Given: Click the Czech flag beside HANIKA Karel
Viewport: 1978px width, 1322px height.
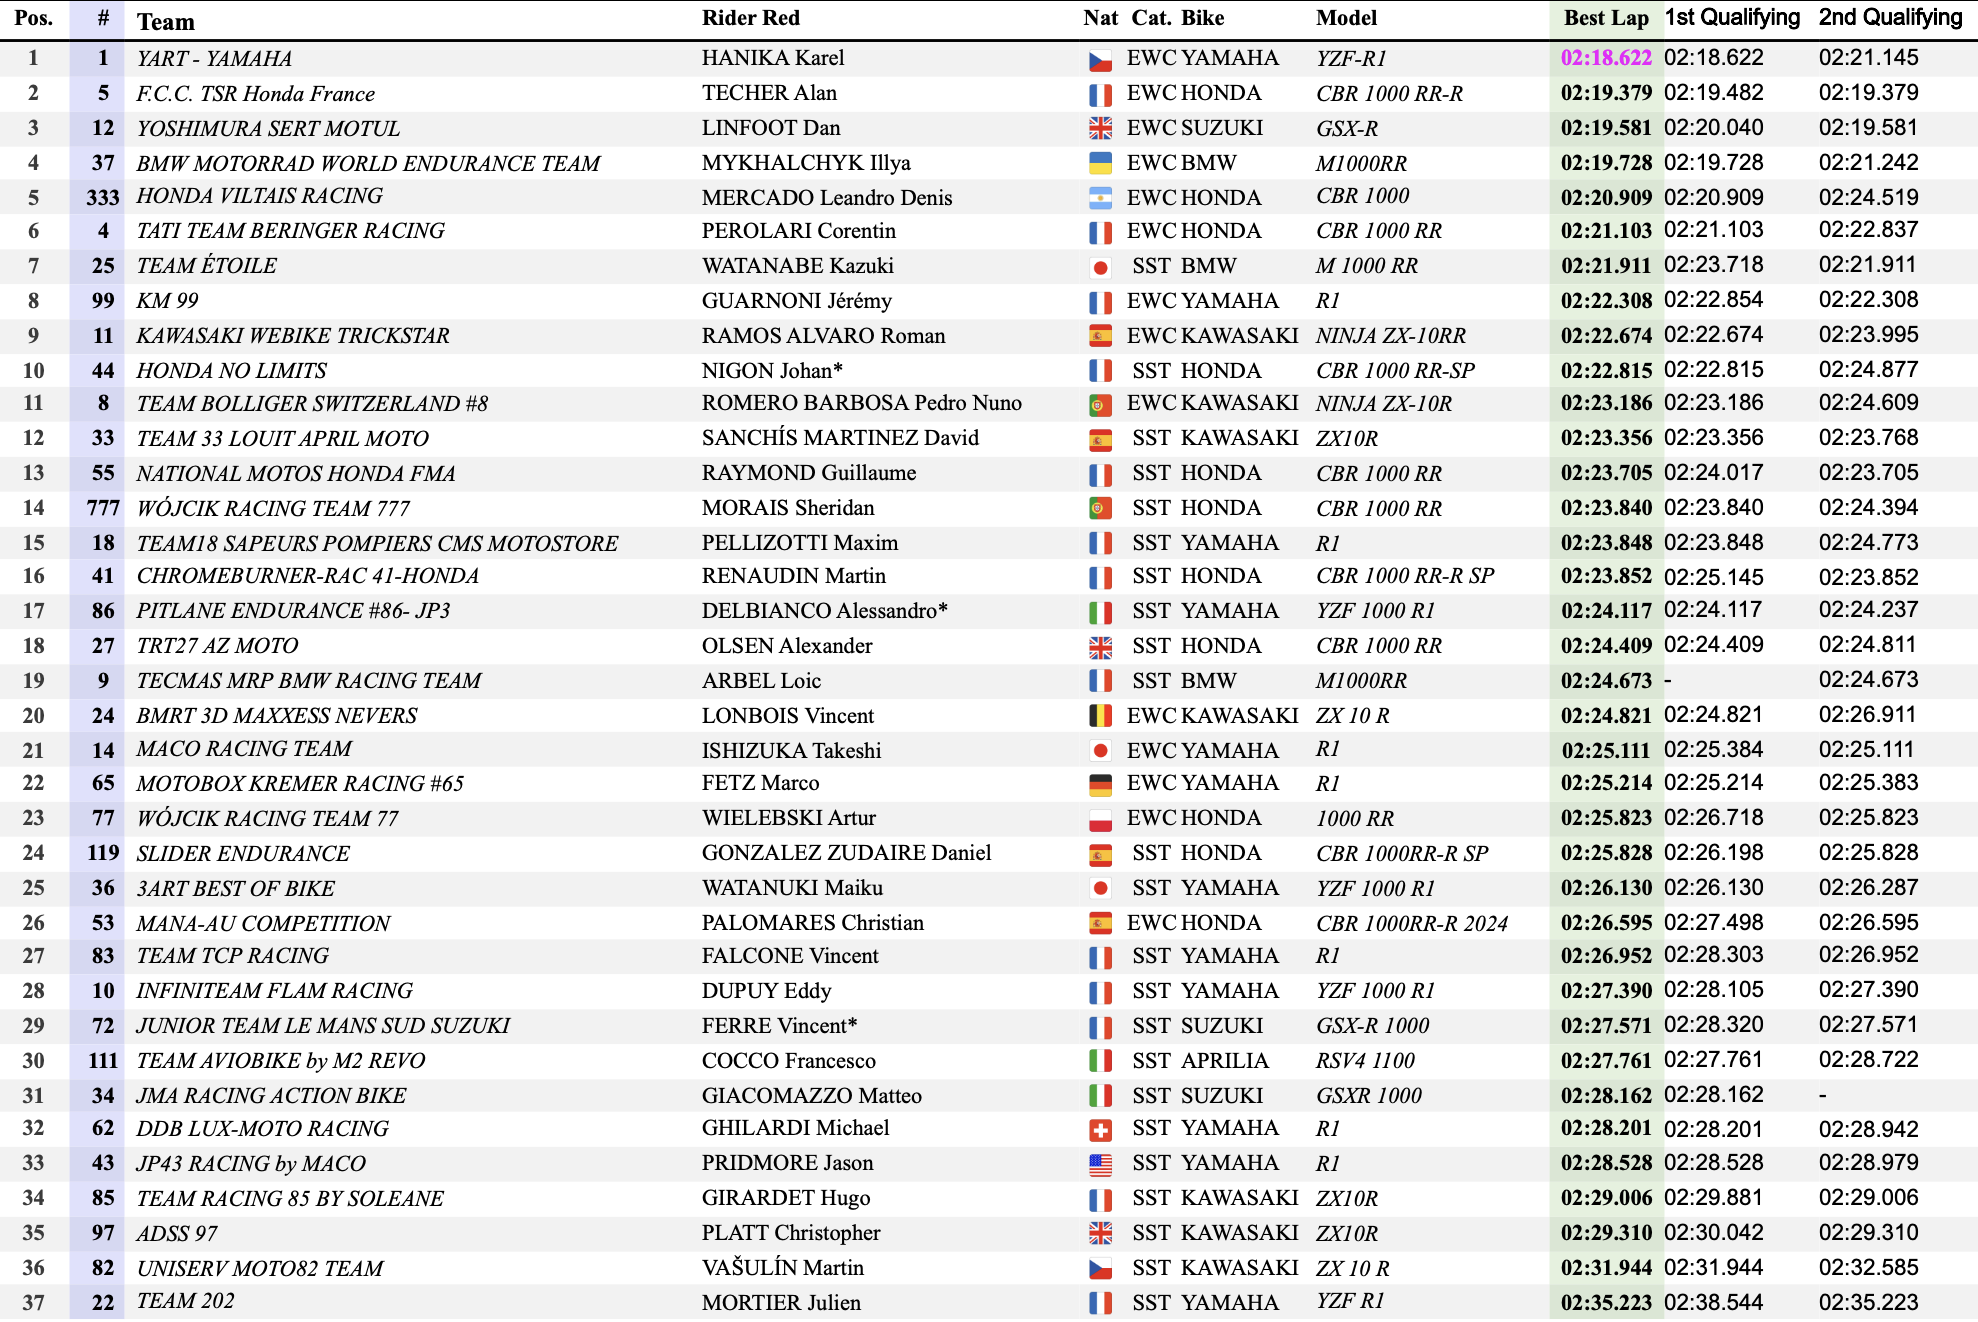Looking at the screenshot, I should (1100, 60).
